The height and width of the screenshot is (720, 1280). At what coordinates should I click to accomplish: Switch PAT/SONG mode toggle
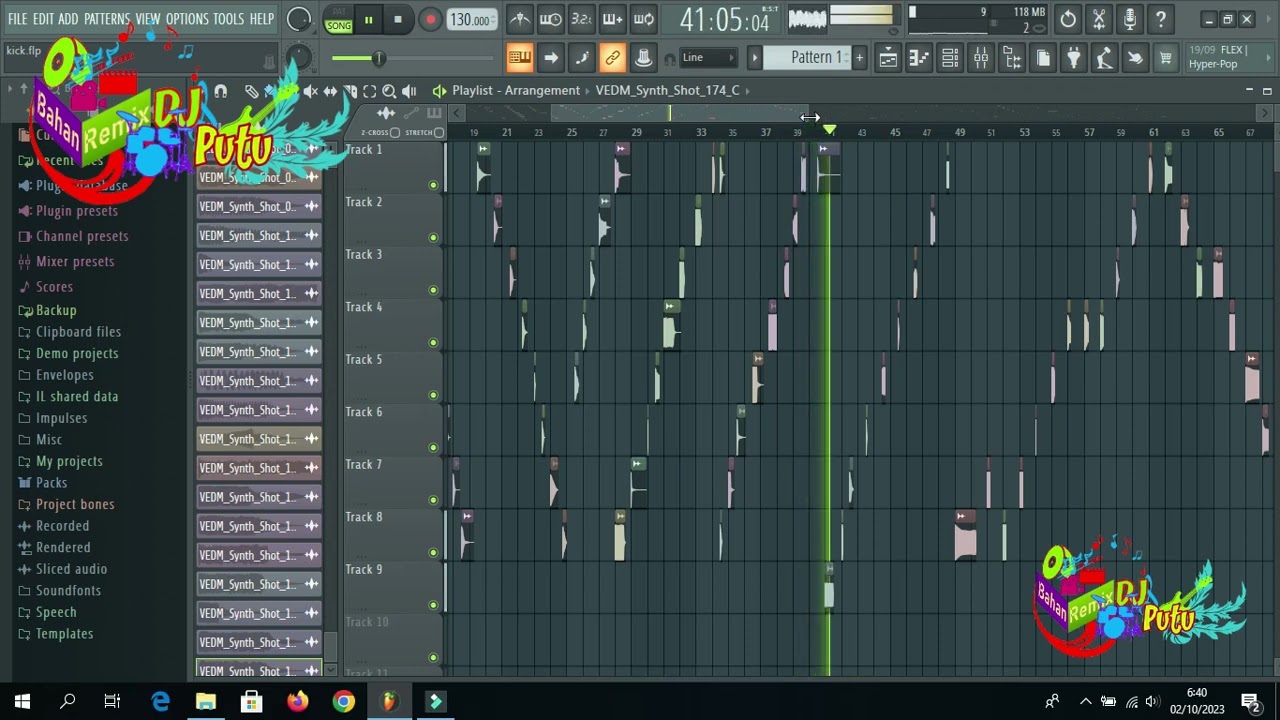pos(338,20)
